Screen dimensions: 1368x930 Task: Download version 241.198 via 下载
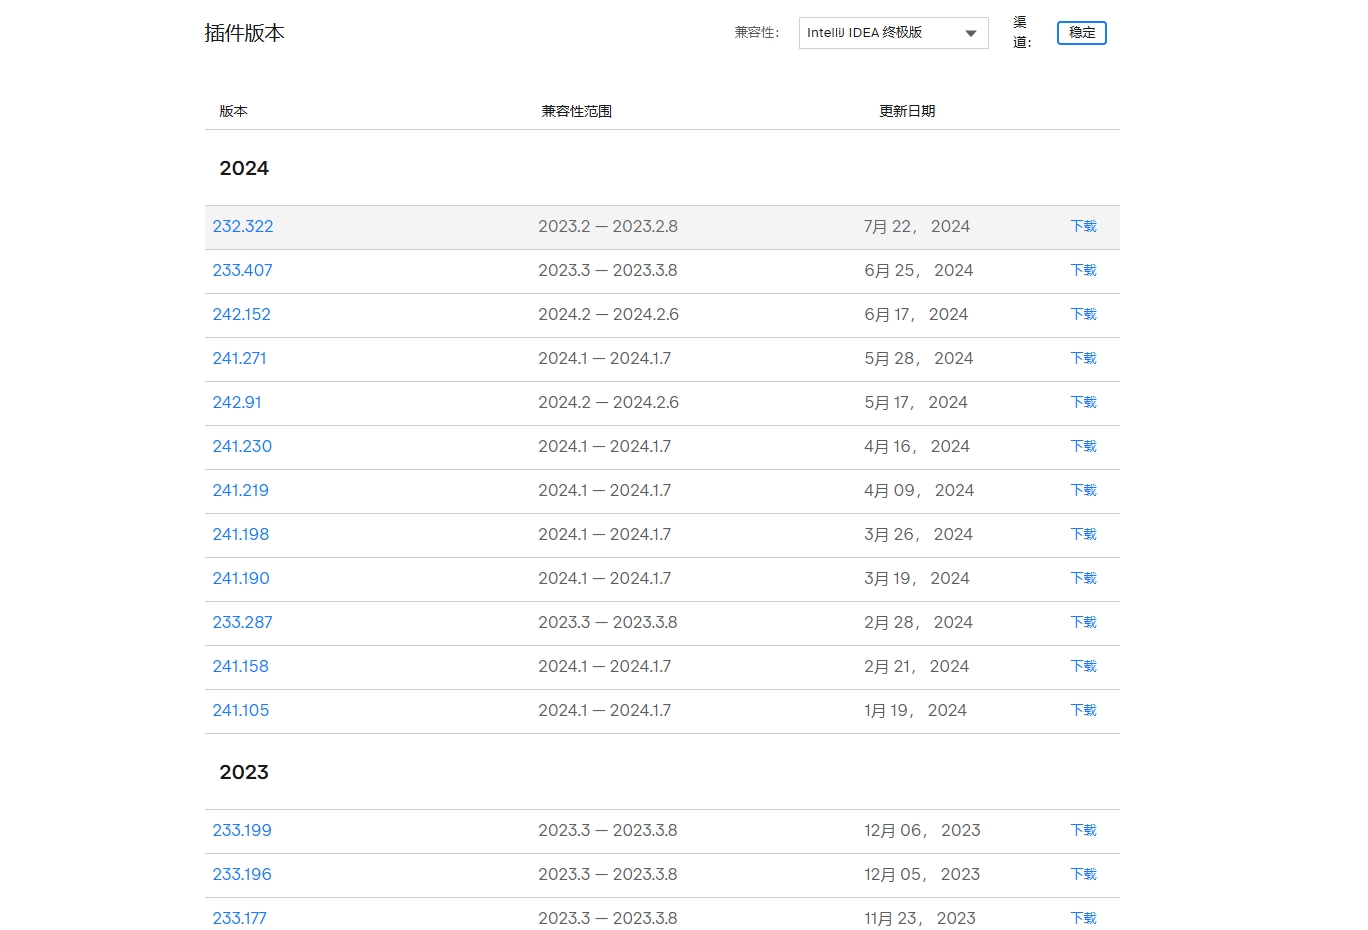pyautogui.click(x=1084, y=535)
